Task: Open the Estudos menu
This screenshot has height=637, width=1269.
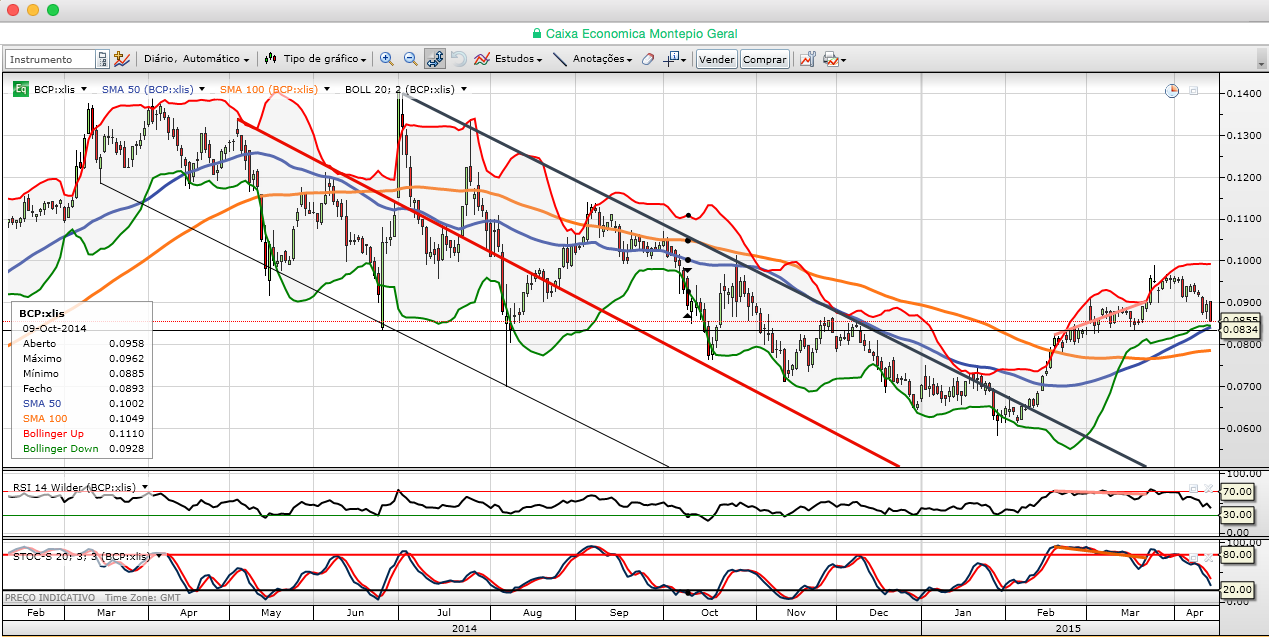Action: tap(519, 59)
